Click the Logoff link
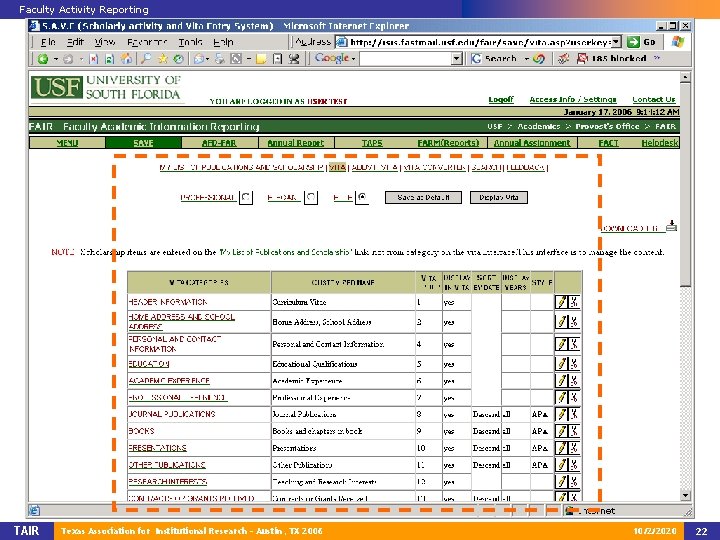This screenshot has height=540, width=720. (x=501, y=99)
